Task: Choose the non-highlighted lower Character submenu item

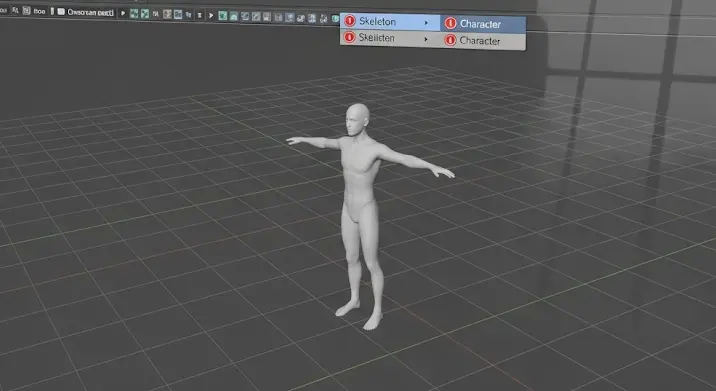Action: 483,41
